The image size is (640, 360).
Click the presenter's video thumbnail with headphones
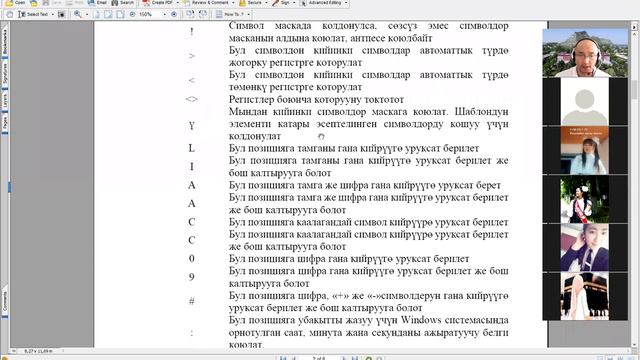tap(585, 53)
